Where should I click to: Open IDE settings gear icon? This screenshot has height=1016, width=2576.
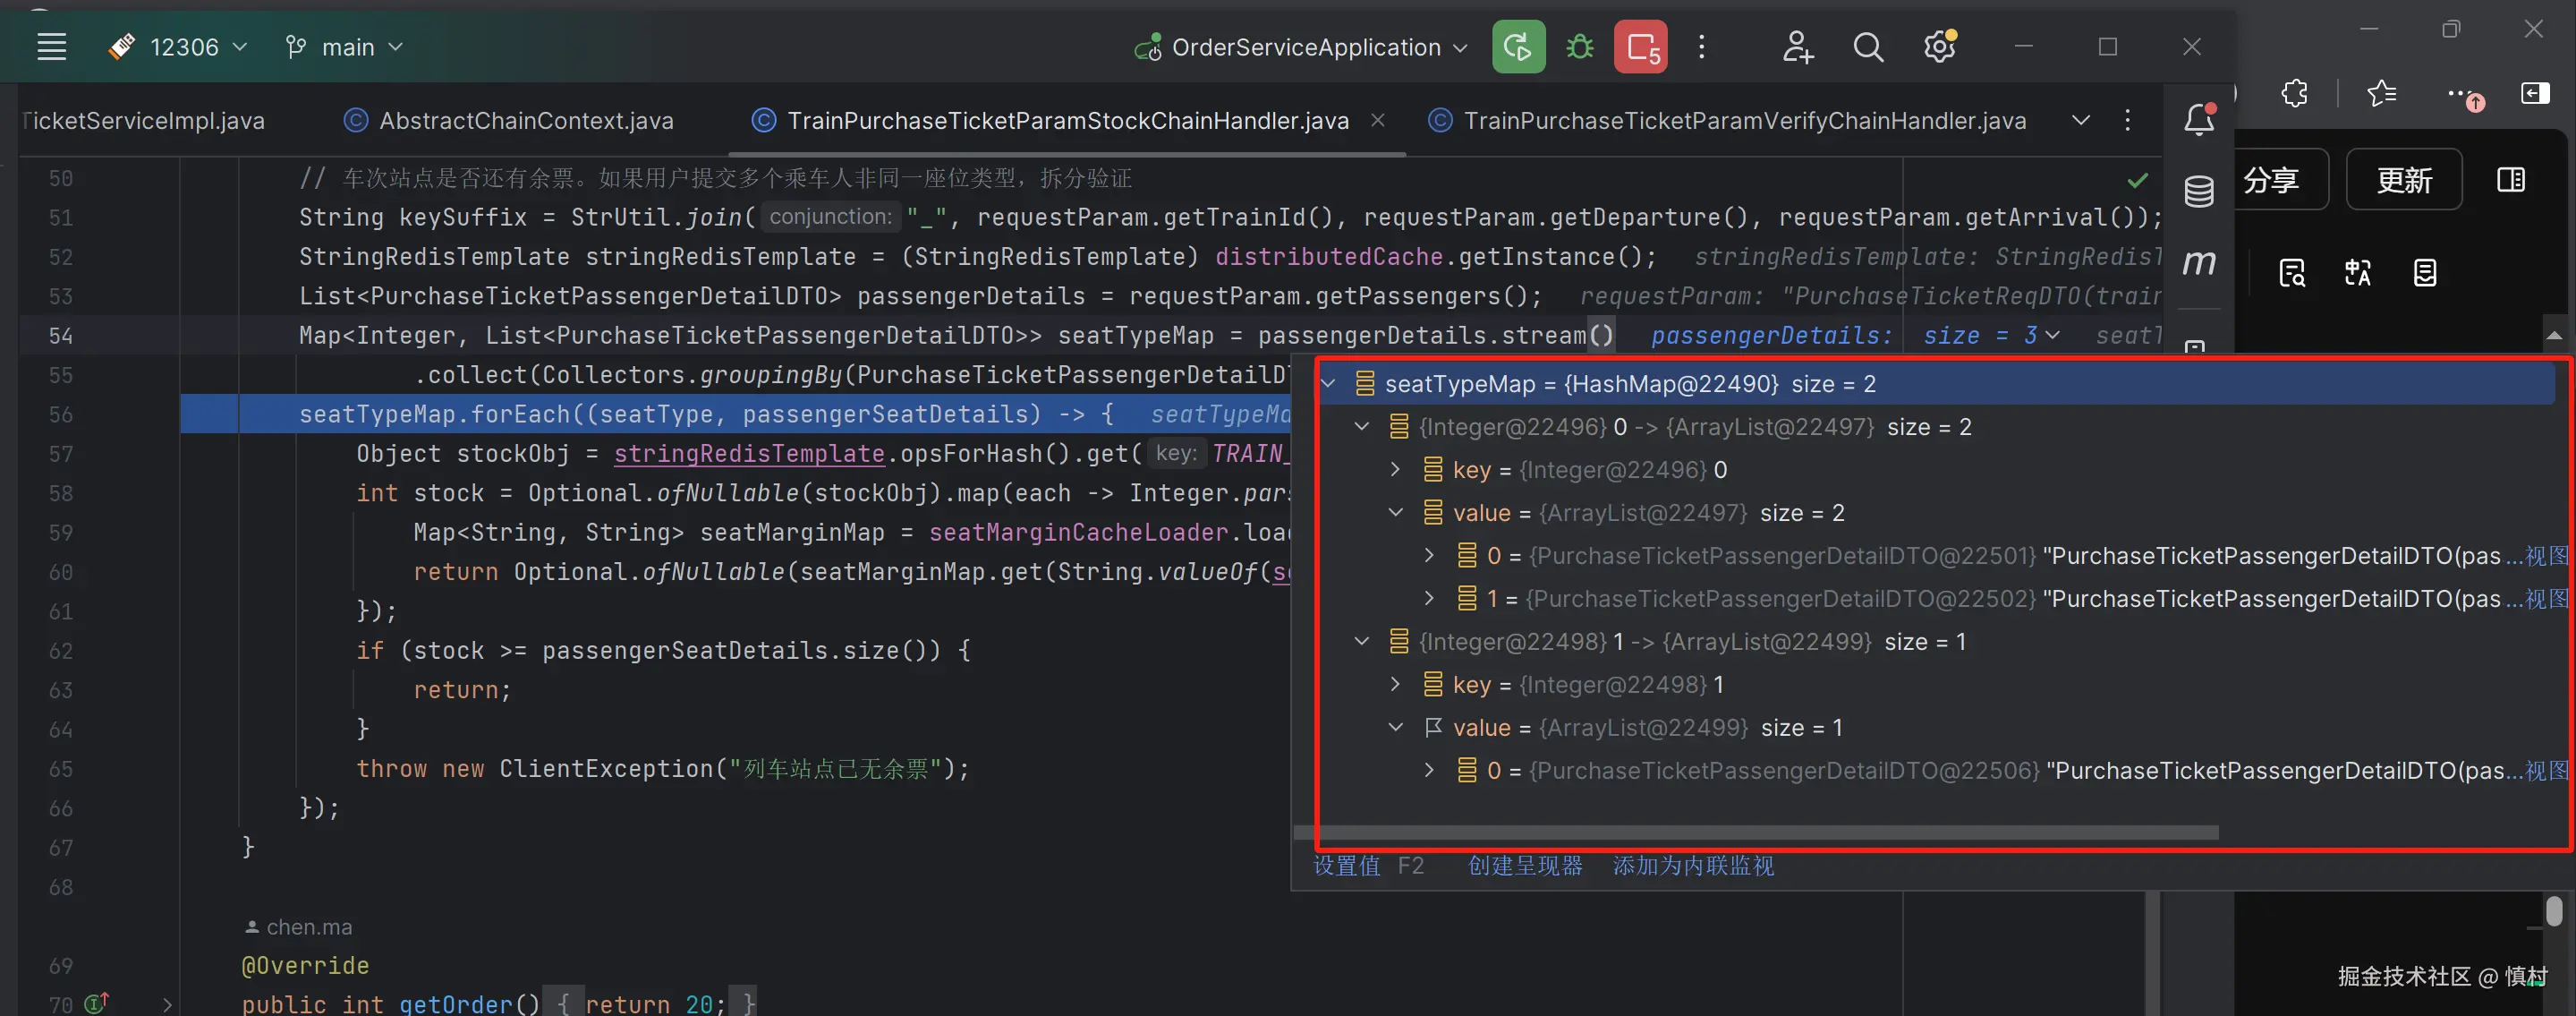pyautogui.click(x=1939, y=47)
